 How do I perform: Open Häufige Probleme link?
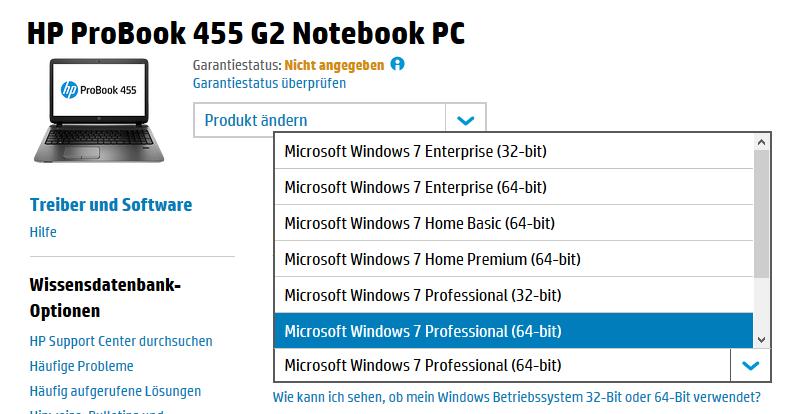point(81,366)
